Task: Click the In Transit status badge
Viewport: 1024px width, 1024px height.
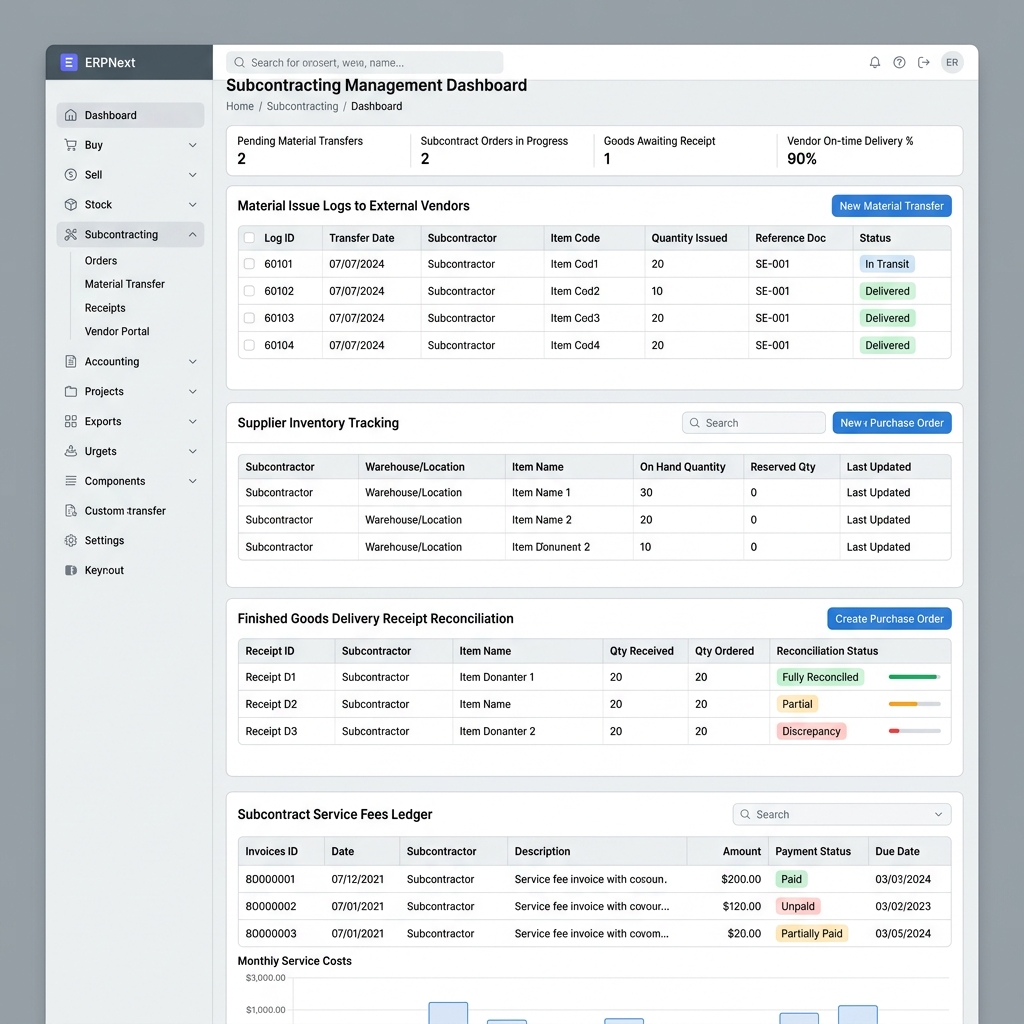Action: pyautogui.click(x=887, y=264)
